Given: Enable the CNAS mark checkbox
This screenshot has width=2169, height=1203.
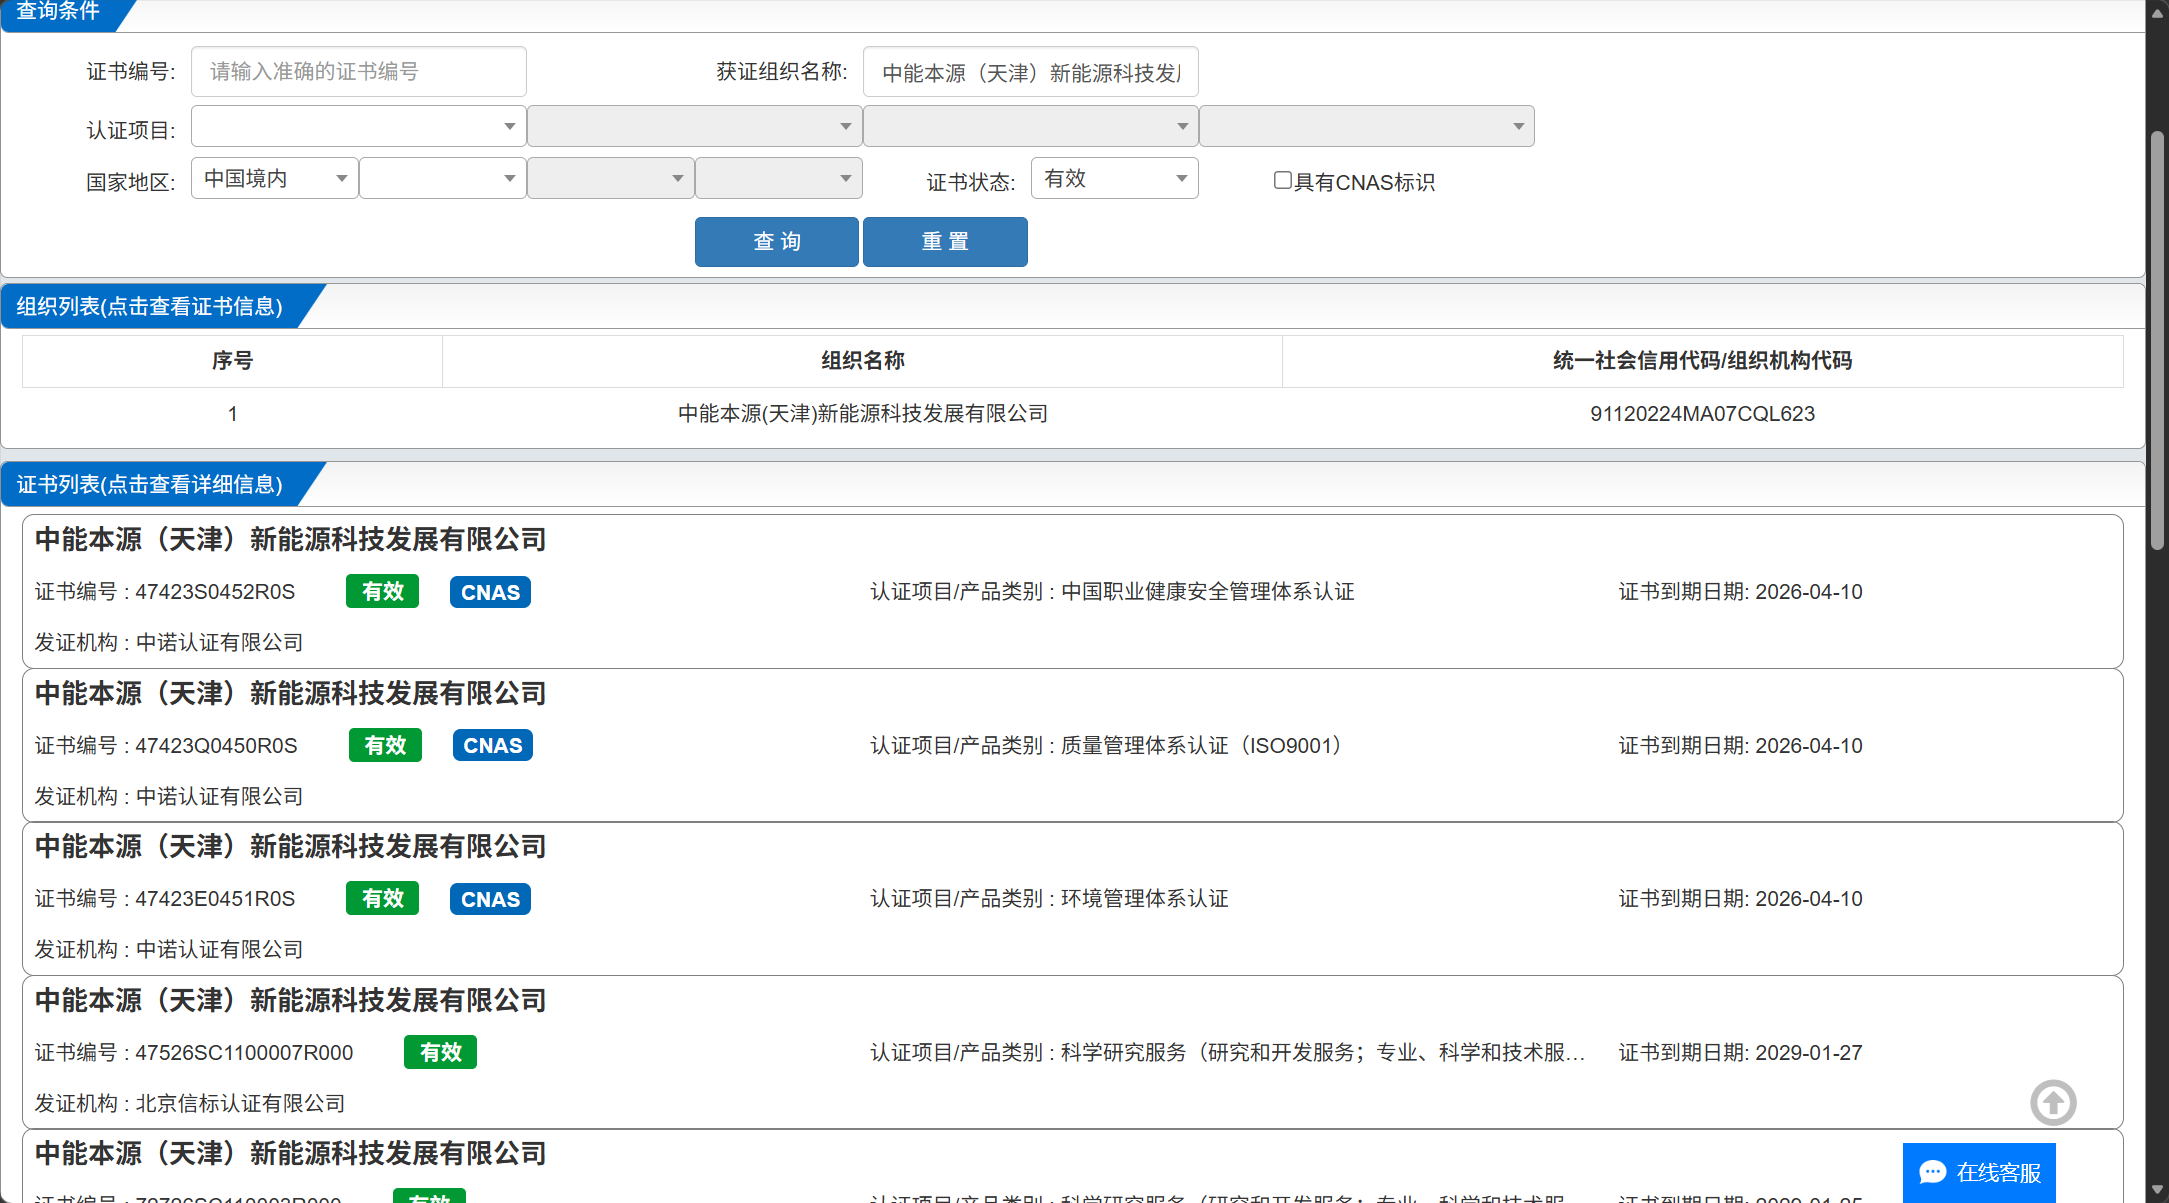Looking at the screenshot, I should [1282, 181].
